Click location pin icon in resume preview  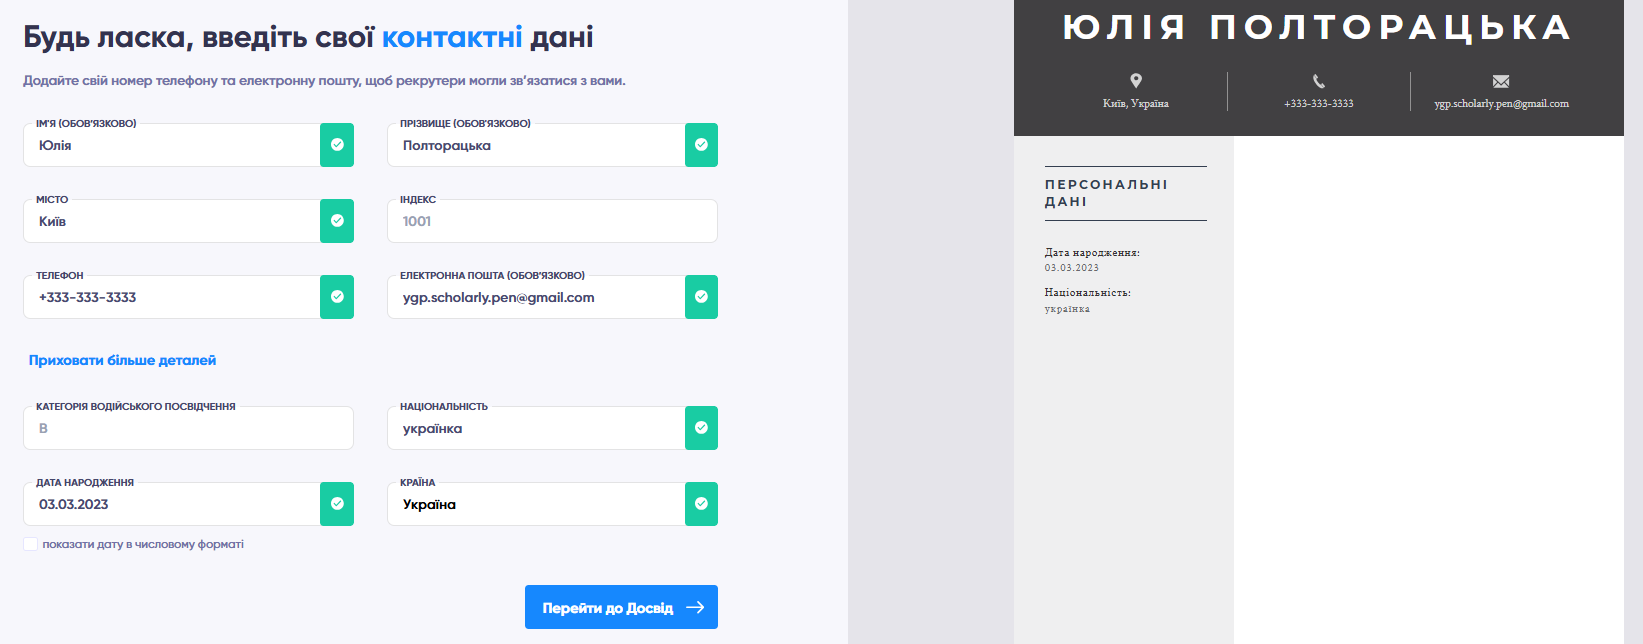pos(1135,81)
